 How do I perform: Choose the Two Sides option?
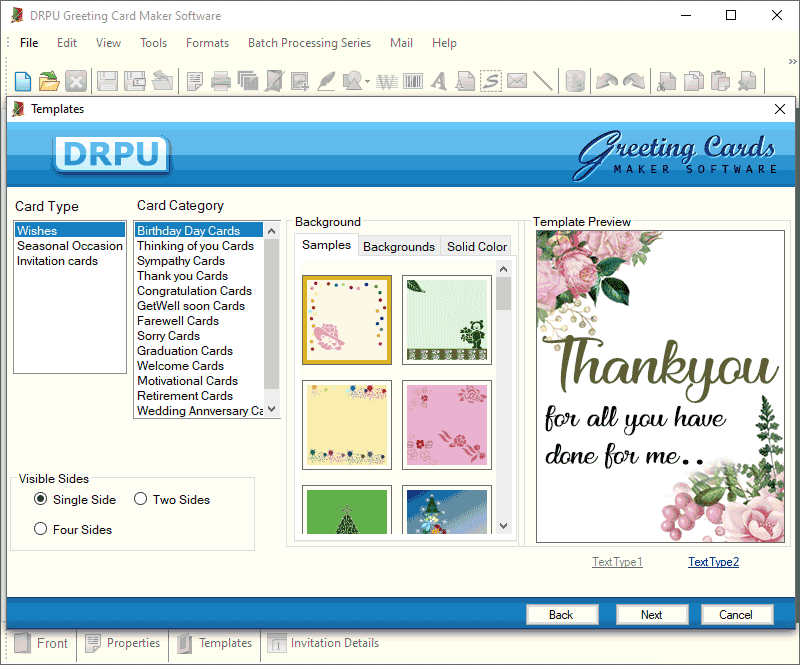click(x=140, y=499)
